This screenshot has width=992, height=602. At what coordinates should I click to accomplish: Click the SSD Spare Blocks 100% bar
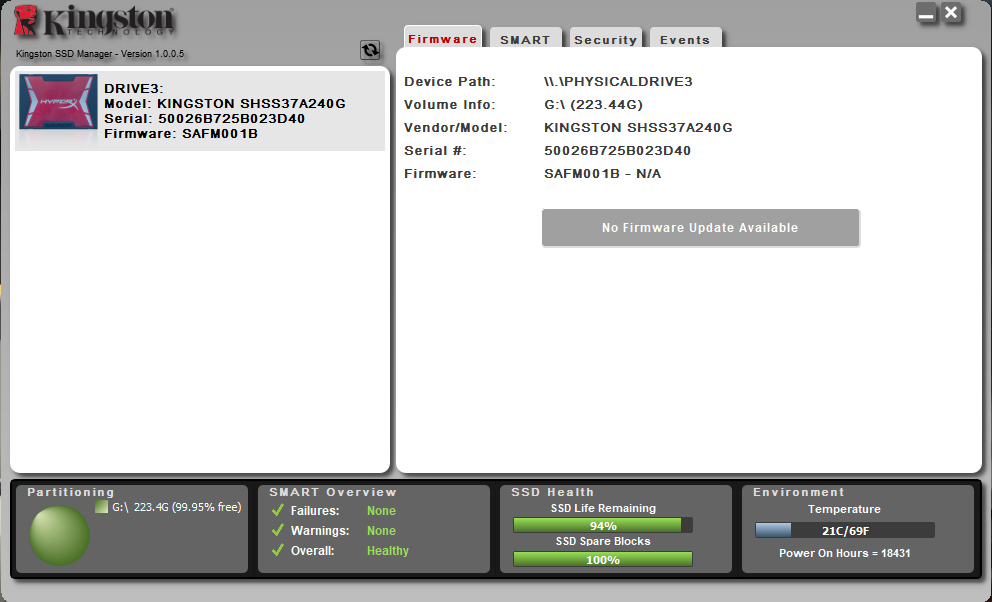point(602,560)
